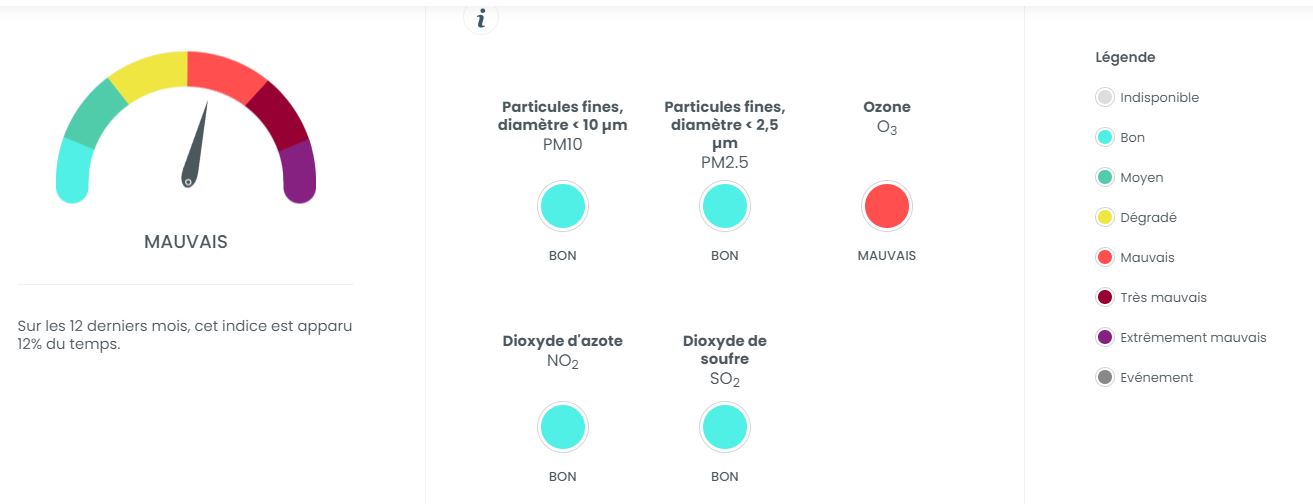Click the info icon above pollutants
Viewport: 1313px width, 504px height.
tap(481, 18)
